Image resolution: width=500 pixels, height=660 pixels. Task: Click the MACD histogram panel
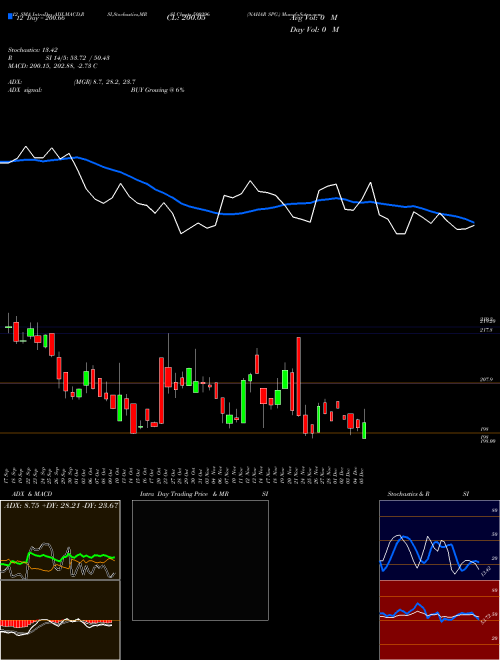click(x=60, y=620)
